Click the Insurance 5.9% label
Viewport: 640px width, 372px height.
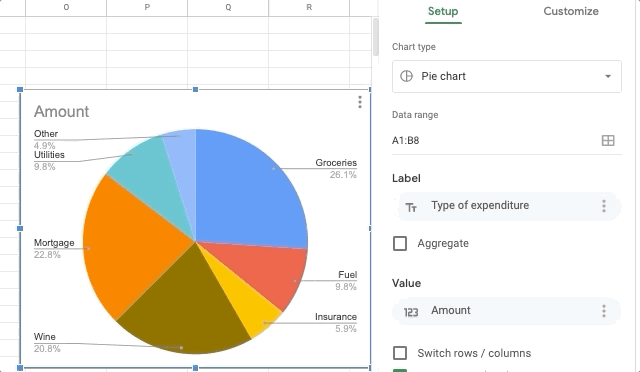point(336,323)
